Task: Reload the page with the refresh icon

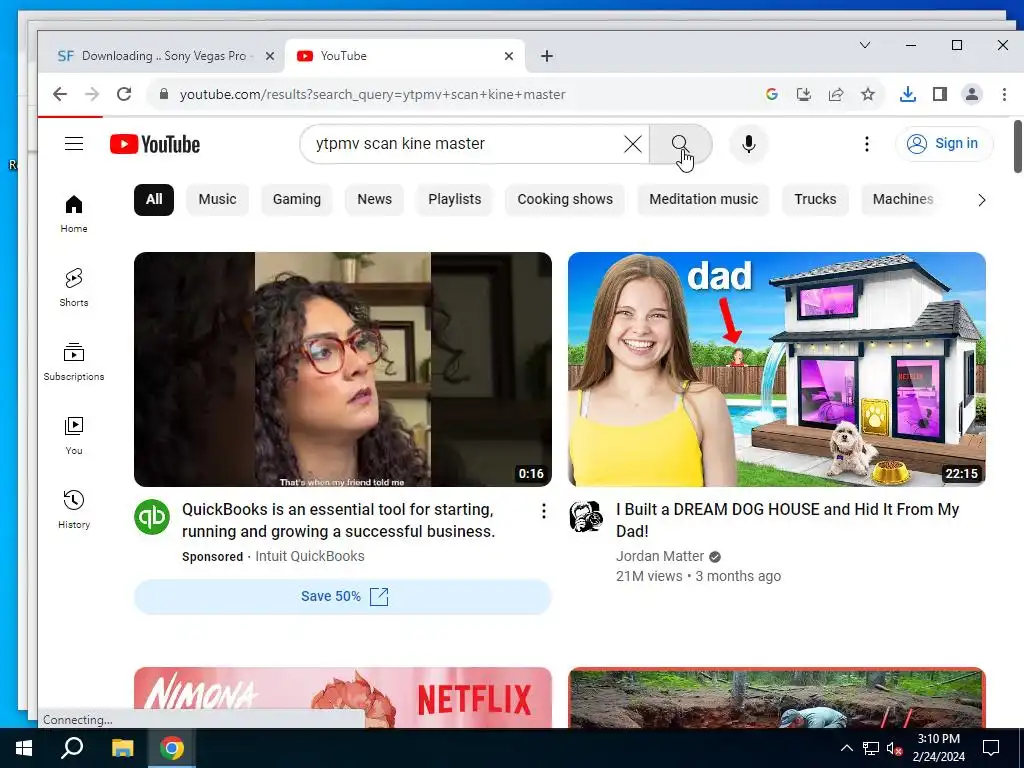Action: tap(124, 94)
